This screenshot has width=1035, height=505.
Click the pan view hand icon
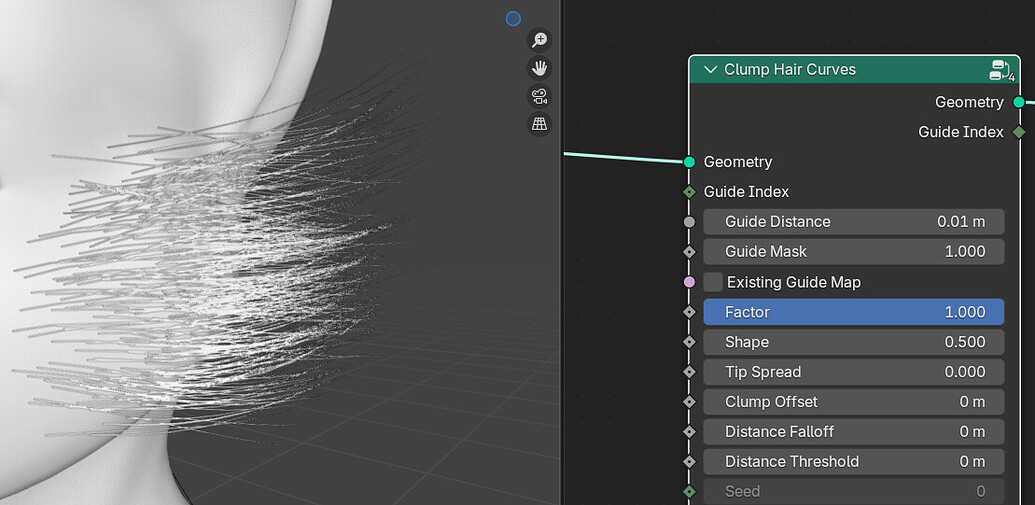point(539,68)
